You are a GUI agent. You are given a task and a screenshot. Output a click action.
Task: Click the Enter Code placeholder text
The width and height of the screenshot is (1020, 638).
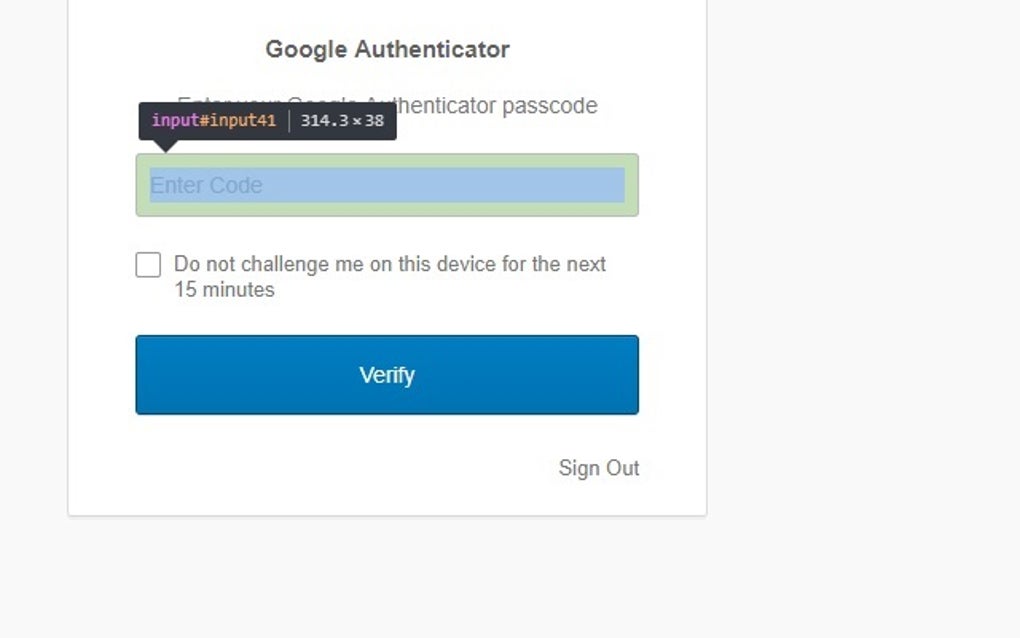pos(205,185)
